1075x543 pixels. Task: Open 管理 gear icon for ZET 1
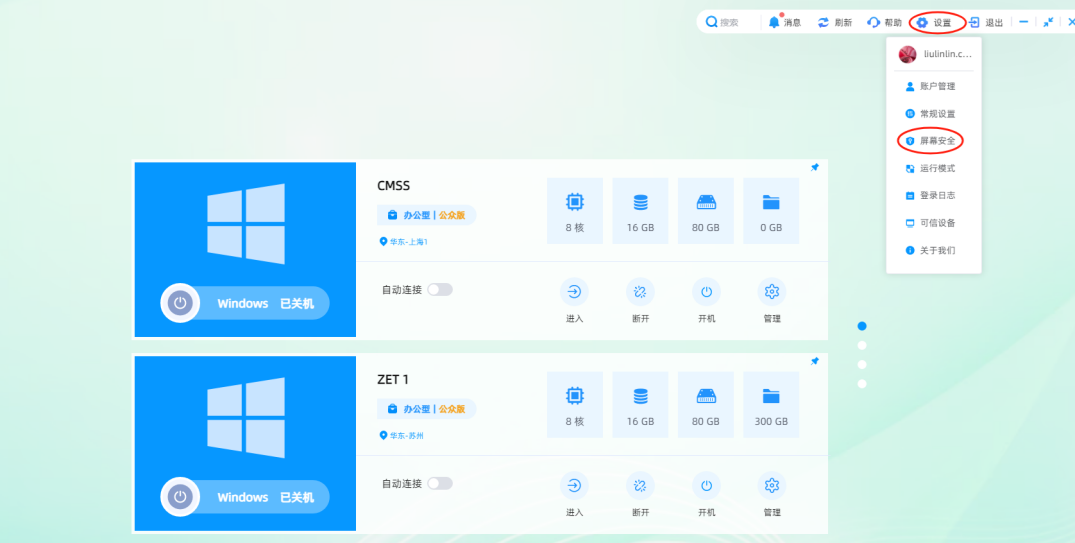(x=772, y=485)
